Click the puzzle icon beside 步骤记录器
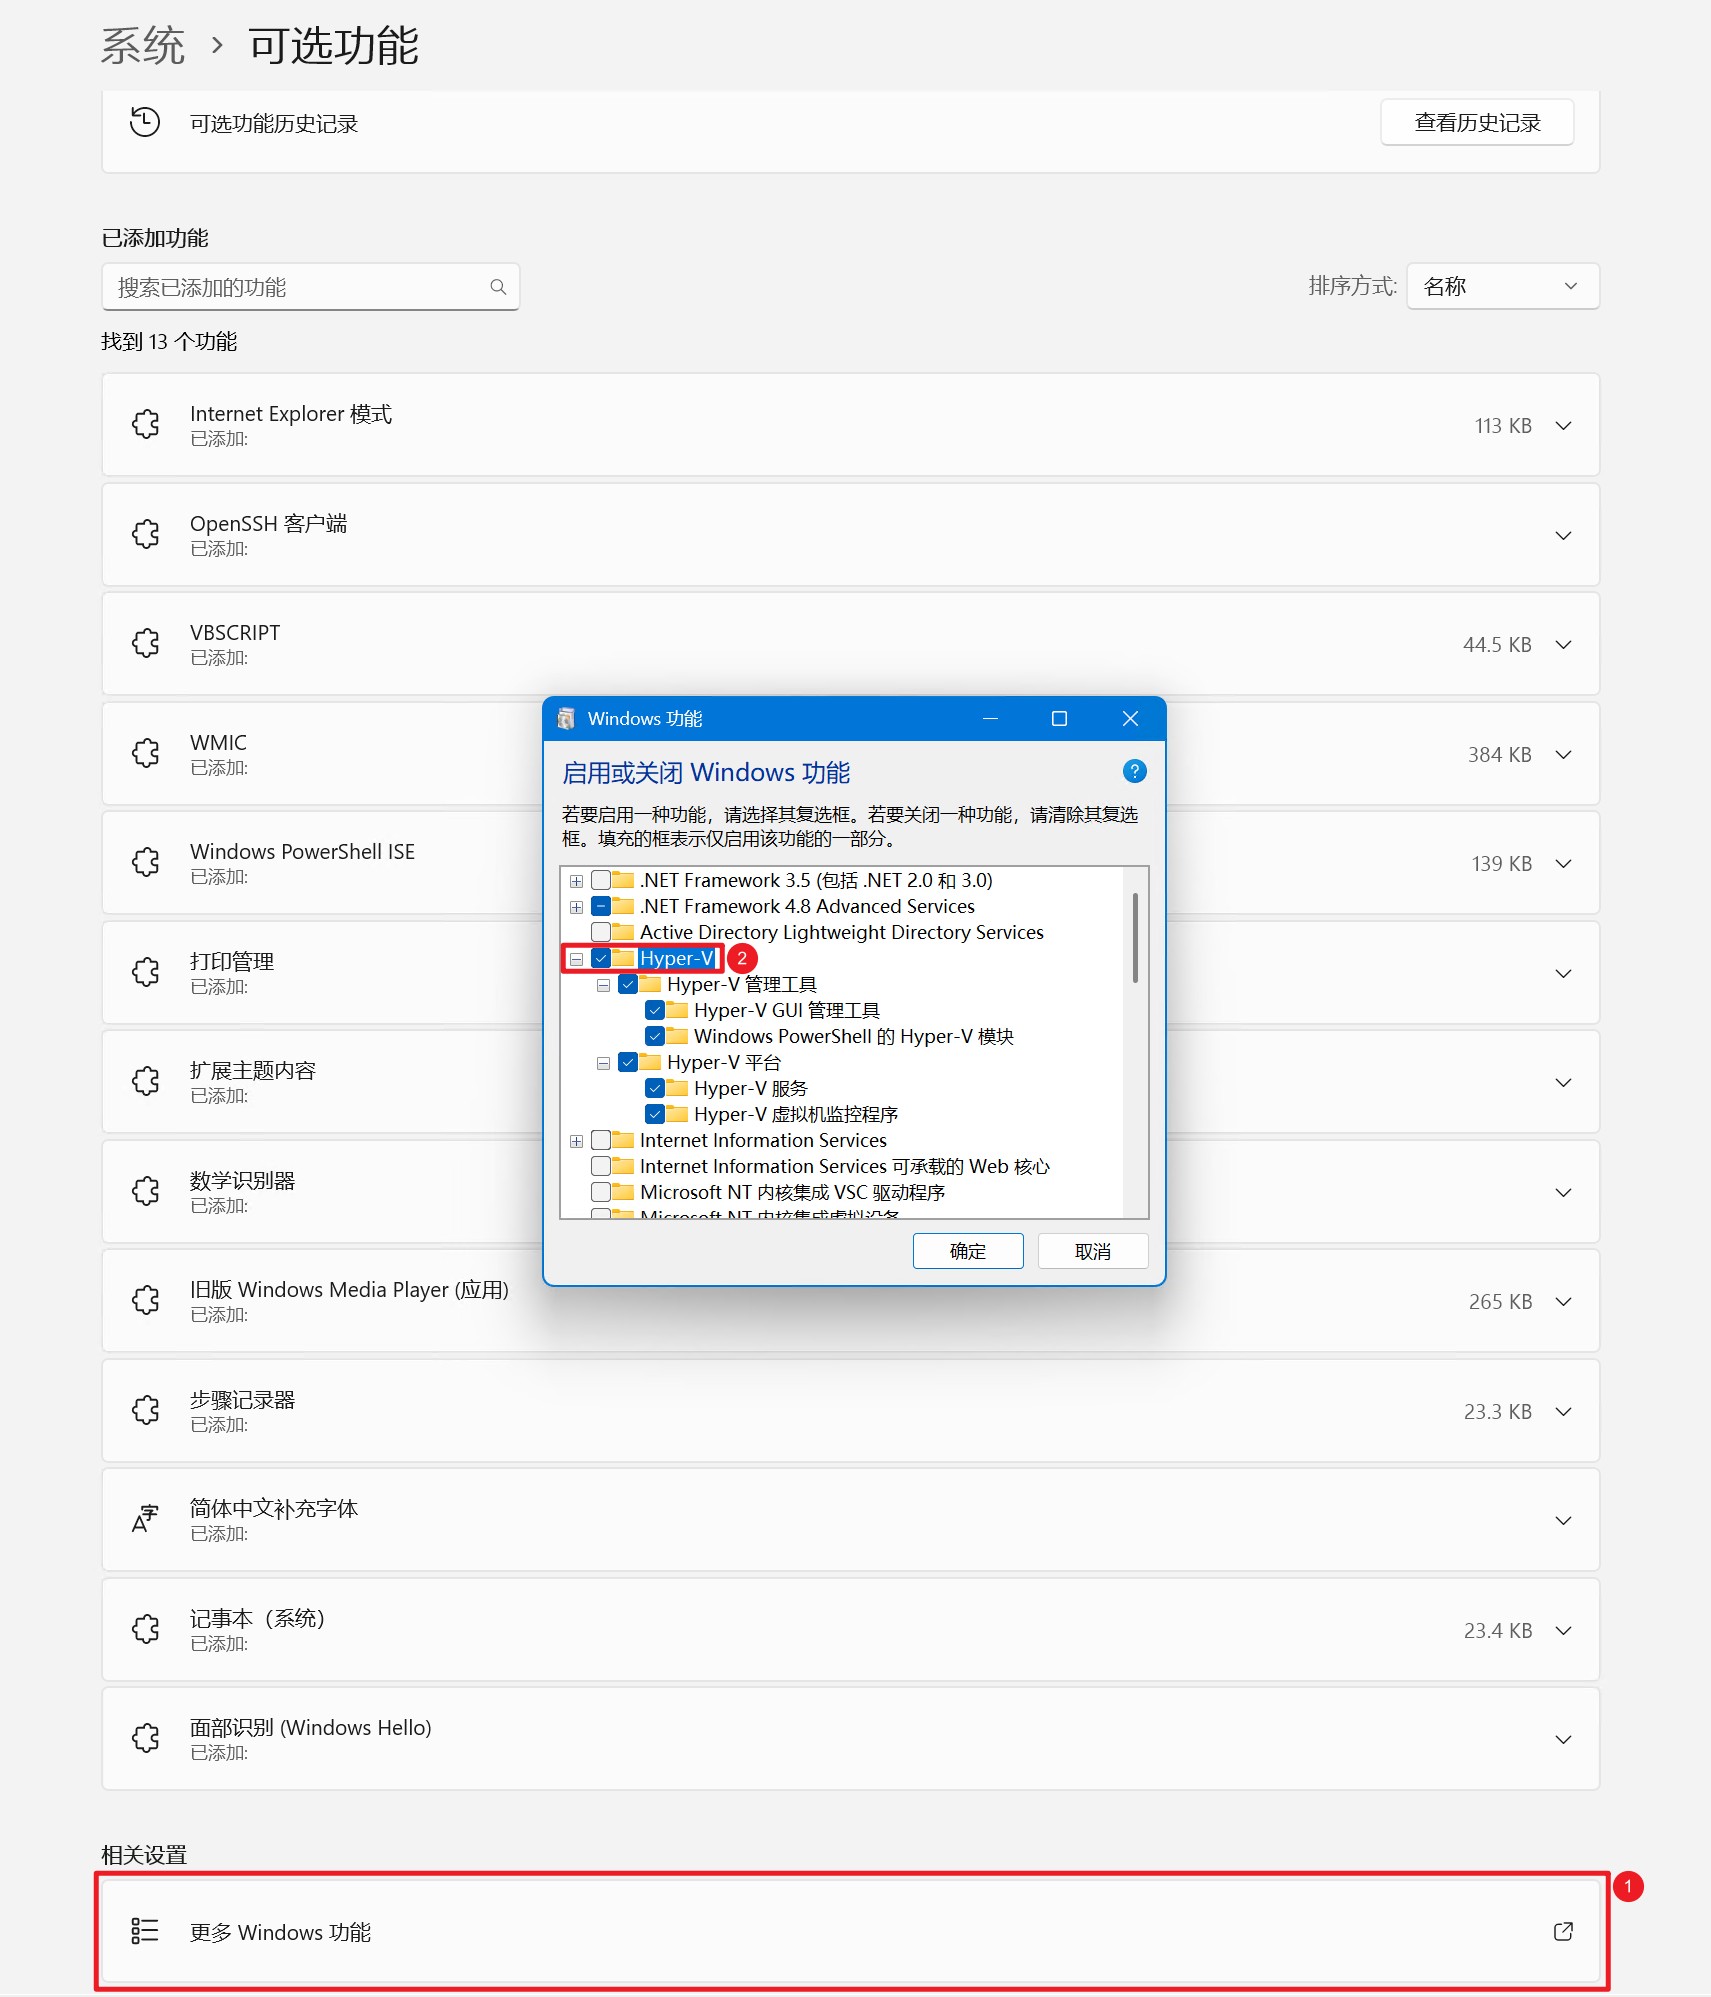The height and width of the screenshot is (1997, 1711). click(x=146, y=1410)
